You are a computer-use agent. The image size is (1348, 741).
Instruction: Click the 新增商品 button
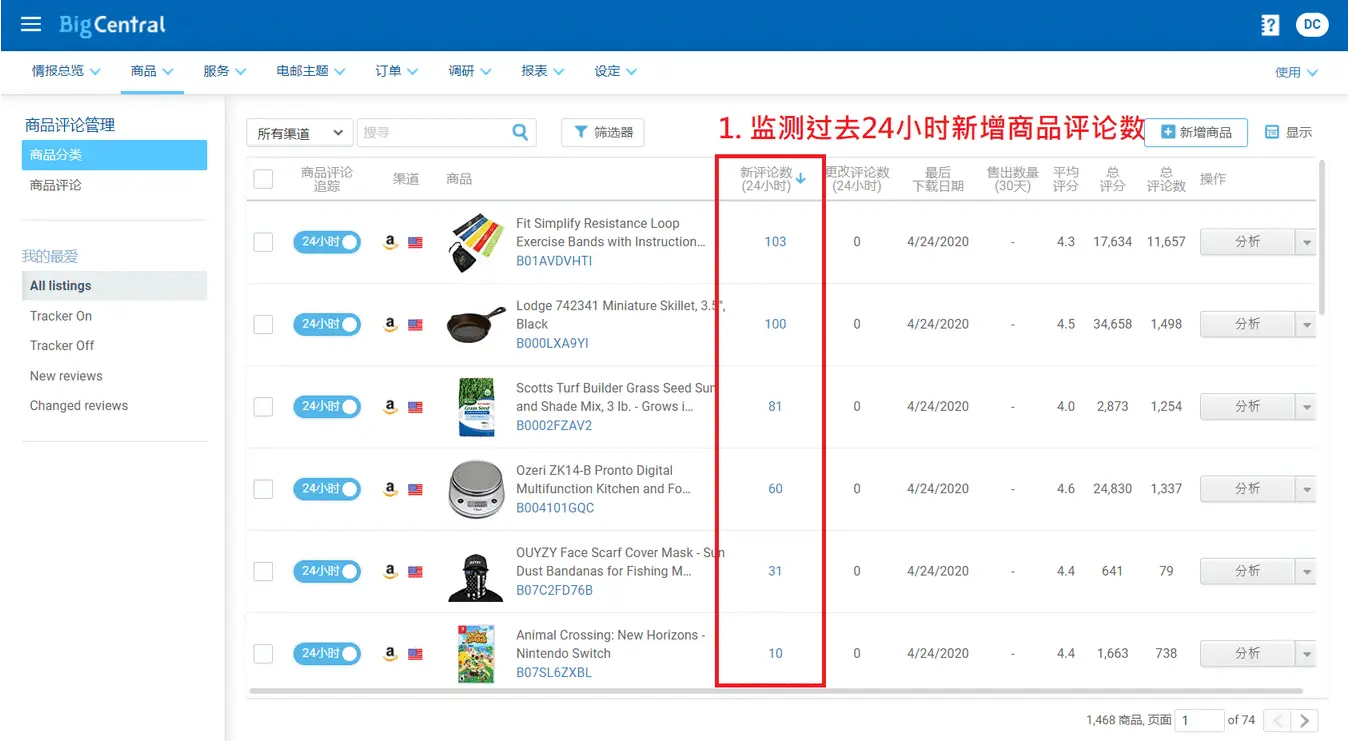point(1196,132)
